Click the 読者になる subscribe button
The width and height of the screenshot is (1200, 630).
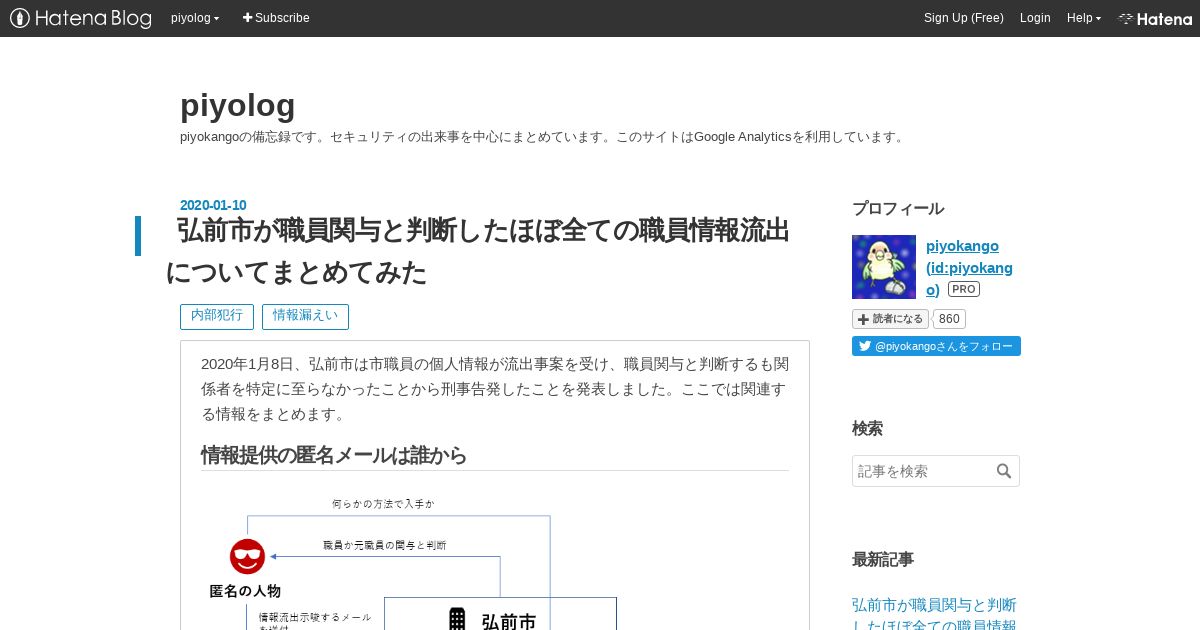click(890, 319)
